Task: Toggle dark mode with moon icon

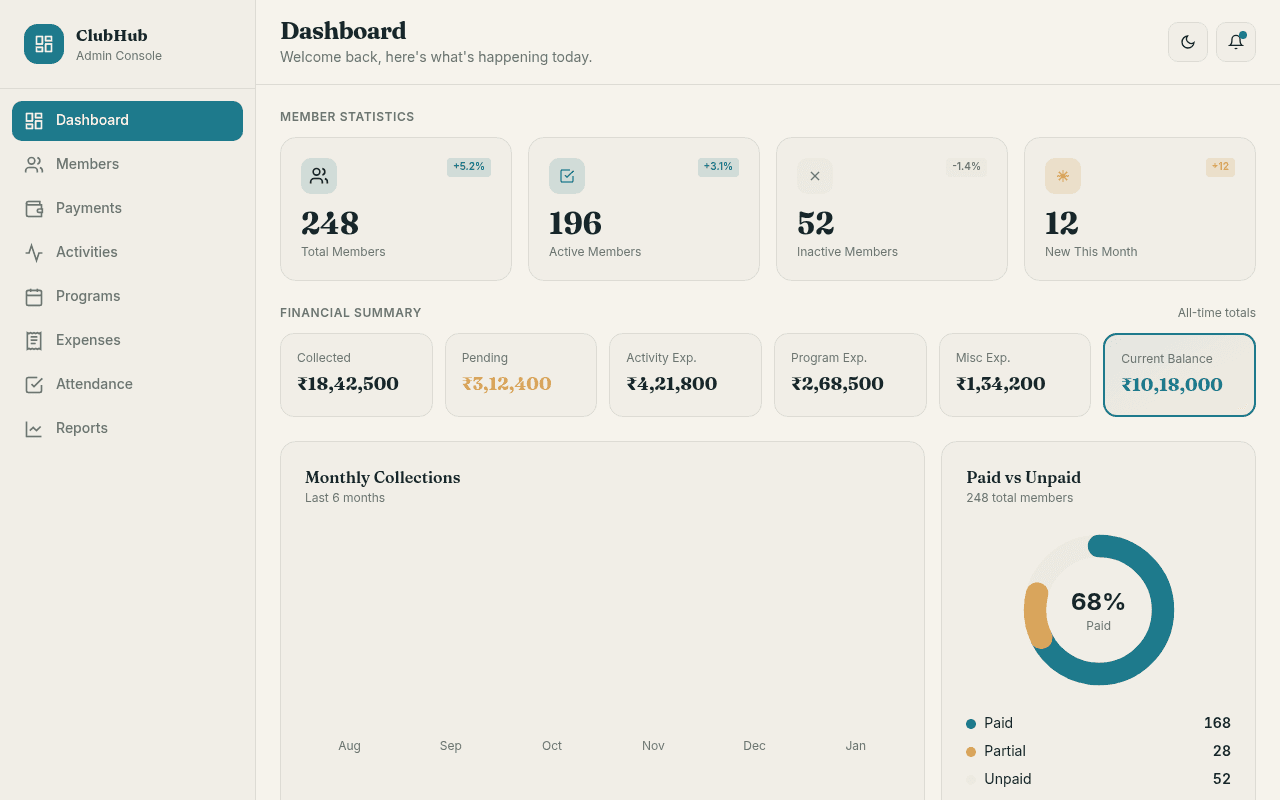Action: click(1188, 42)
